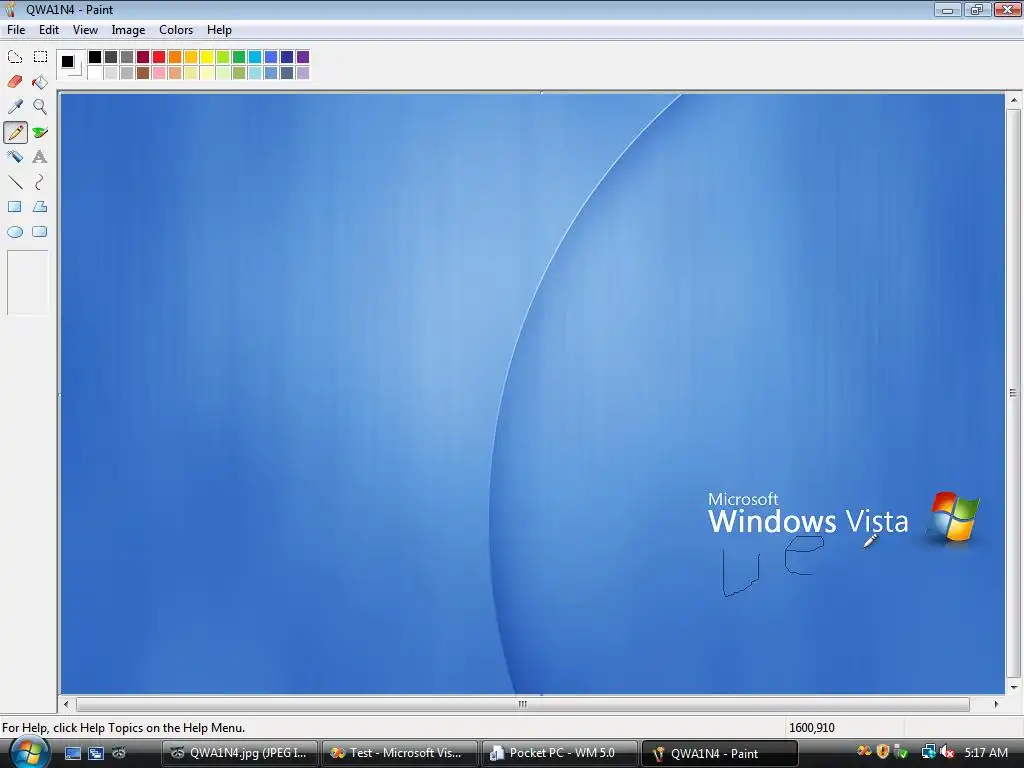This screenshot has height=768, width=1024.
Task: Pick the black color swatch in the palette
Action: point(95,57)
